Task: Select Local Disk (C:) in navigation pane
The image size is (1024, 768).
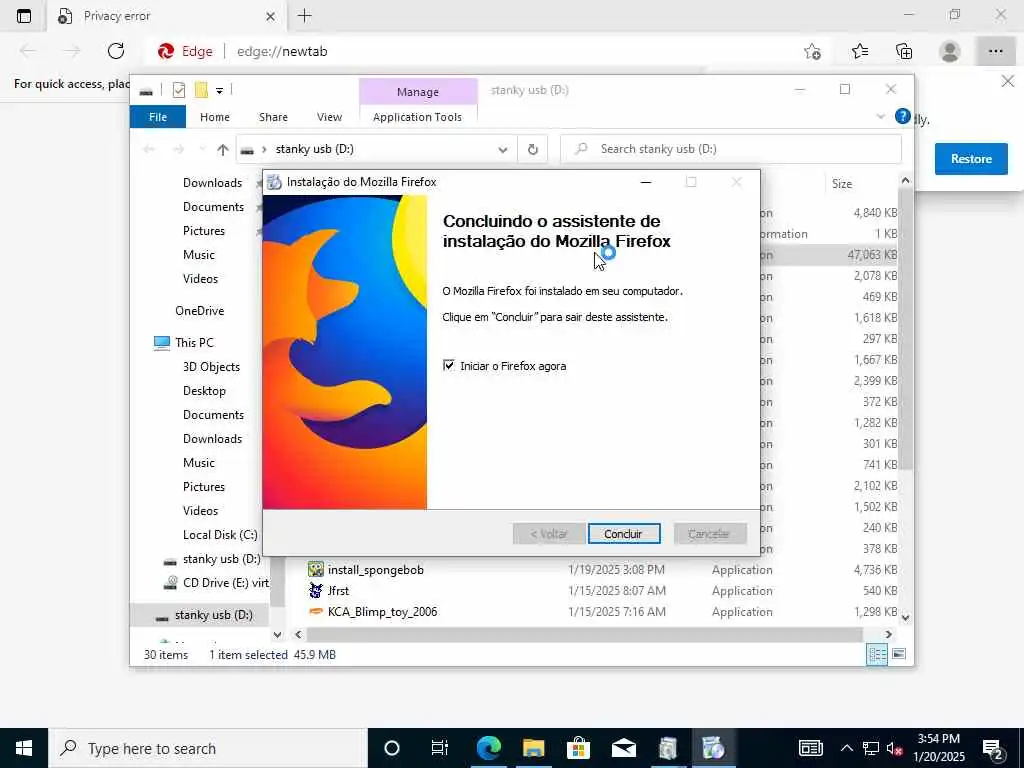Action: (x=219, y=535)
